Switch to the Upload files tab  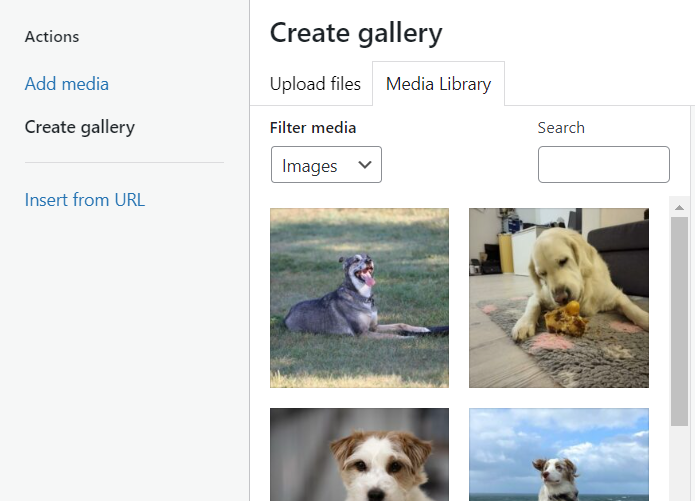(315, 84)
